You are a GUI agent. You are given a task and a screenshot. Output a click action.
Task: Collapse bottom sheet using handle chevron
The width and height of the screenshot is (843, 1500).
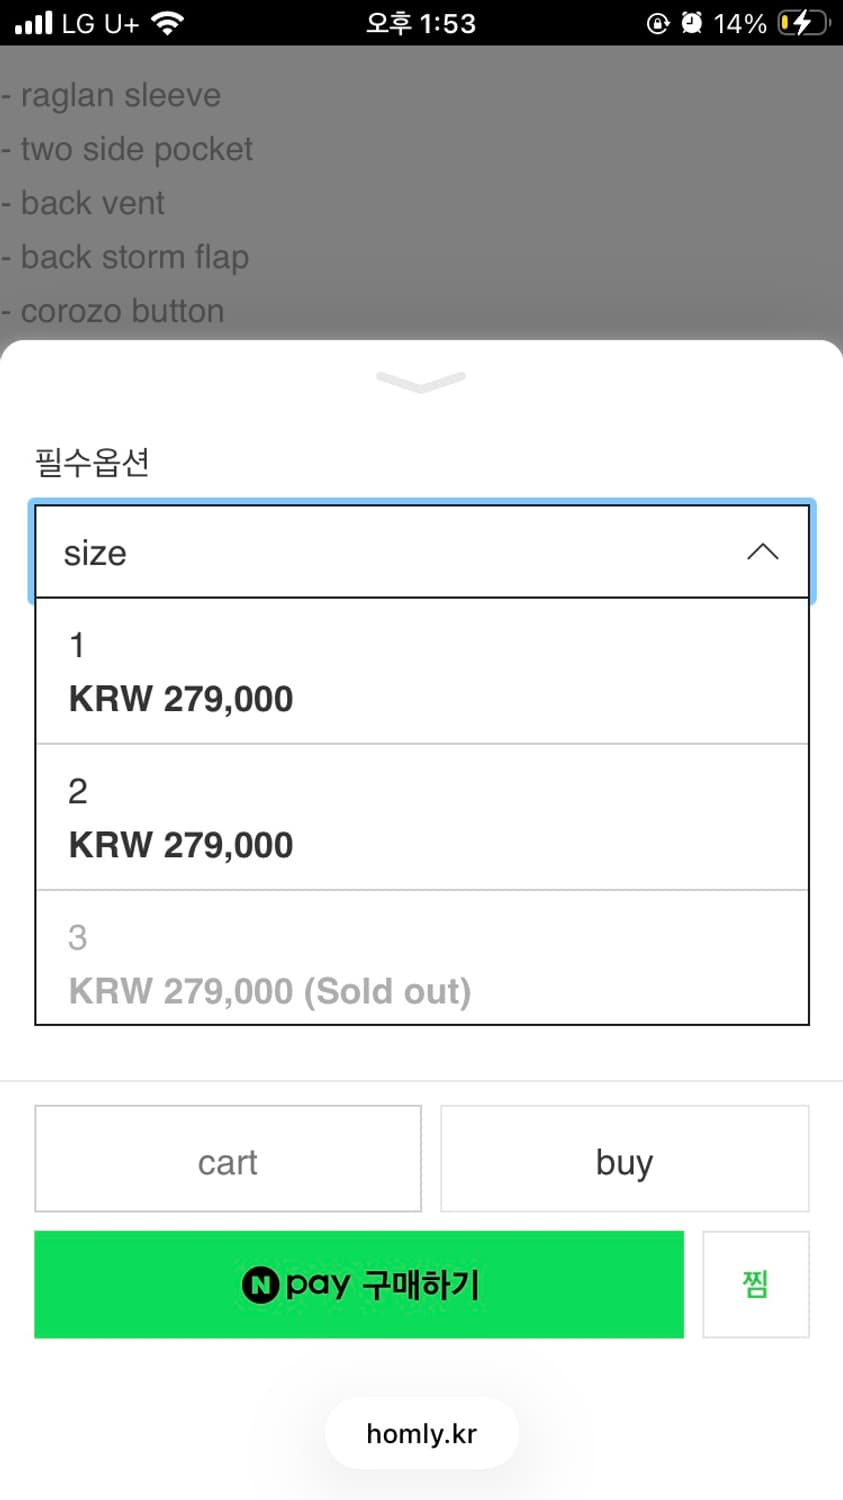pos(421,380)
